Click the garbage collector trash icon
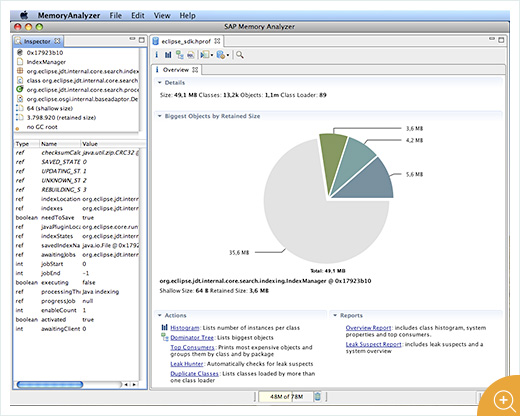 click(x=317, y=396)
